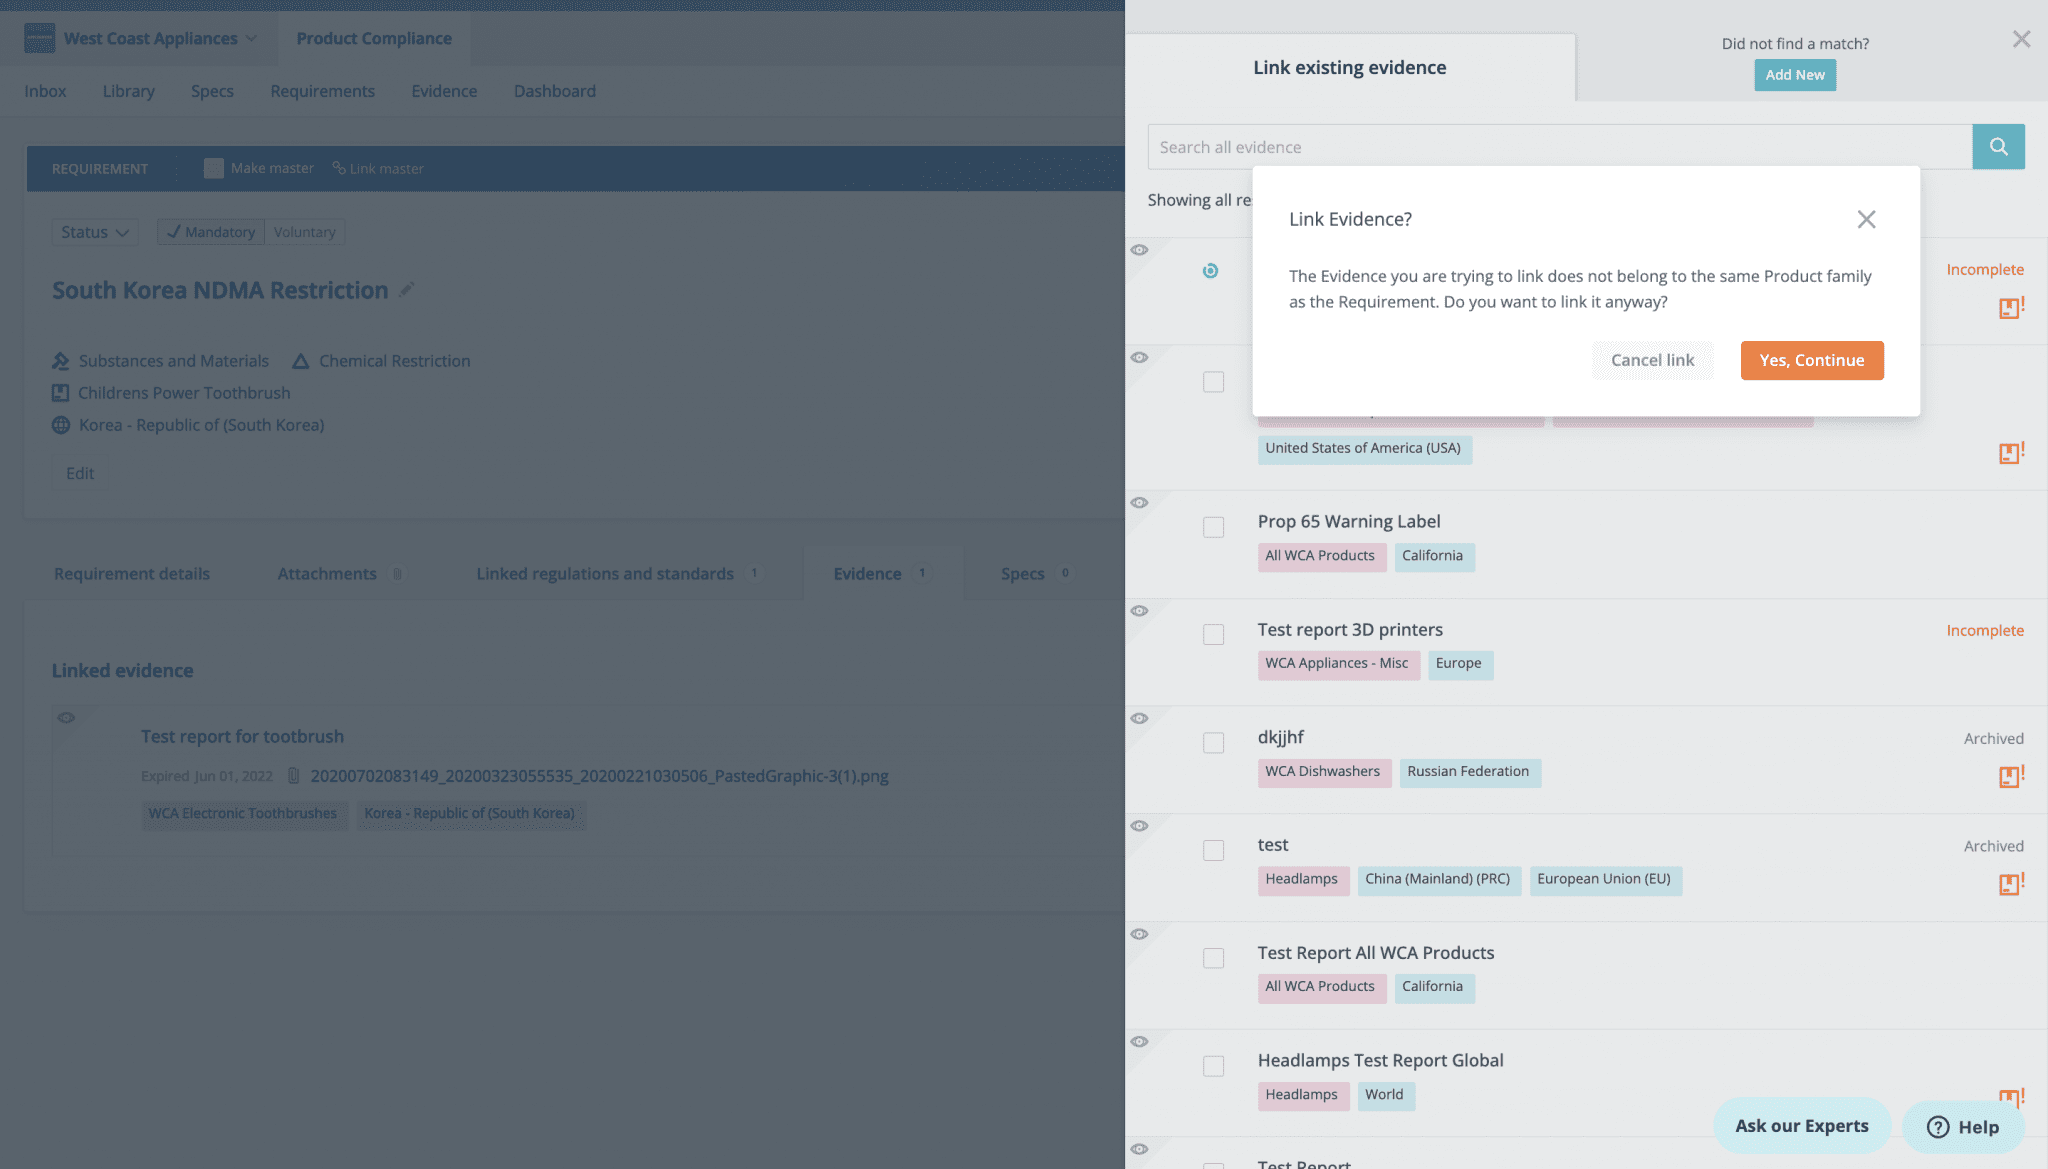Toggle eye icon for Prop 65 Warning Label
2048x1169 pixels.
1139,503
